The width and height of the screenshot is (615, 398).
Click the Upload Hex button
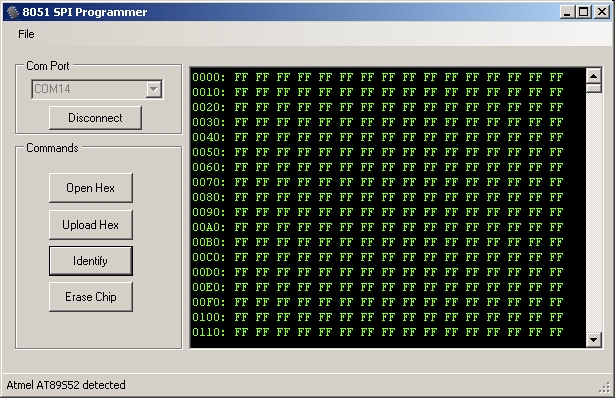[x=91, y=225]
